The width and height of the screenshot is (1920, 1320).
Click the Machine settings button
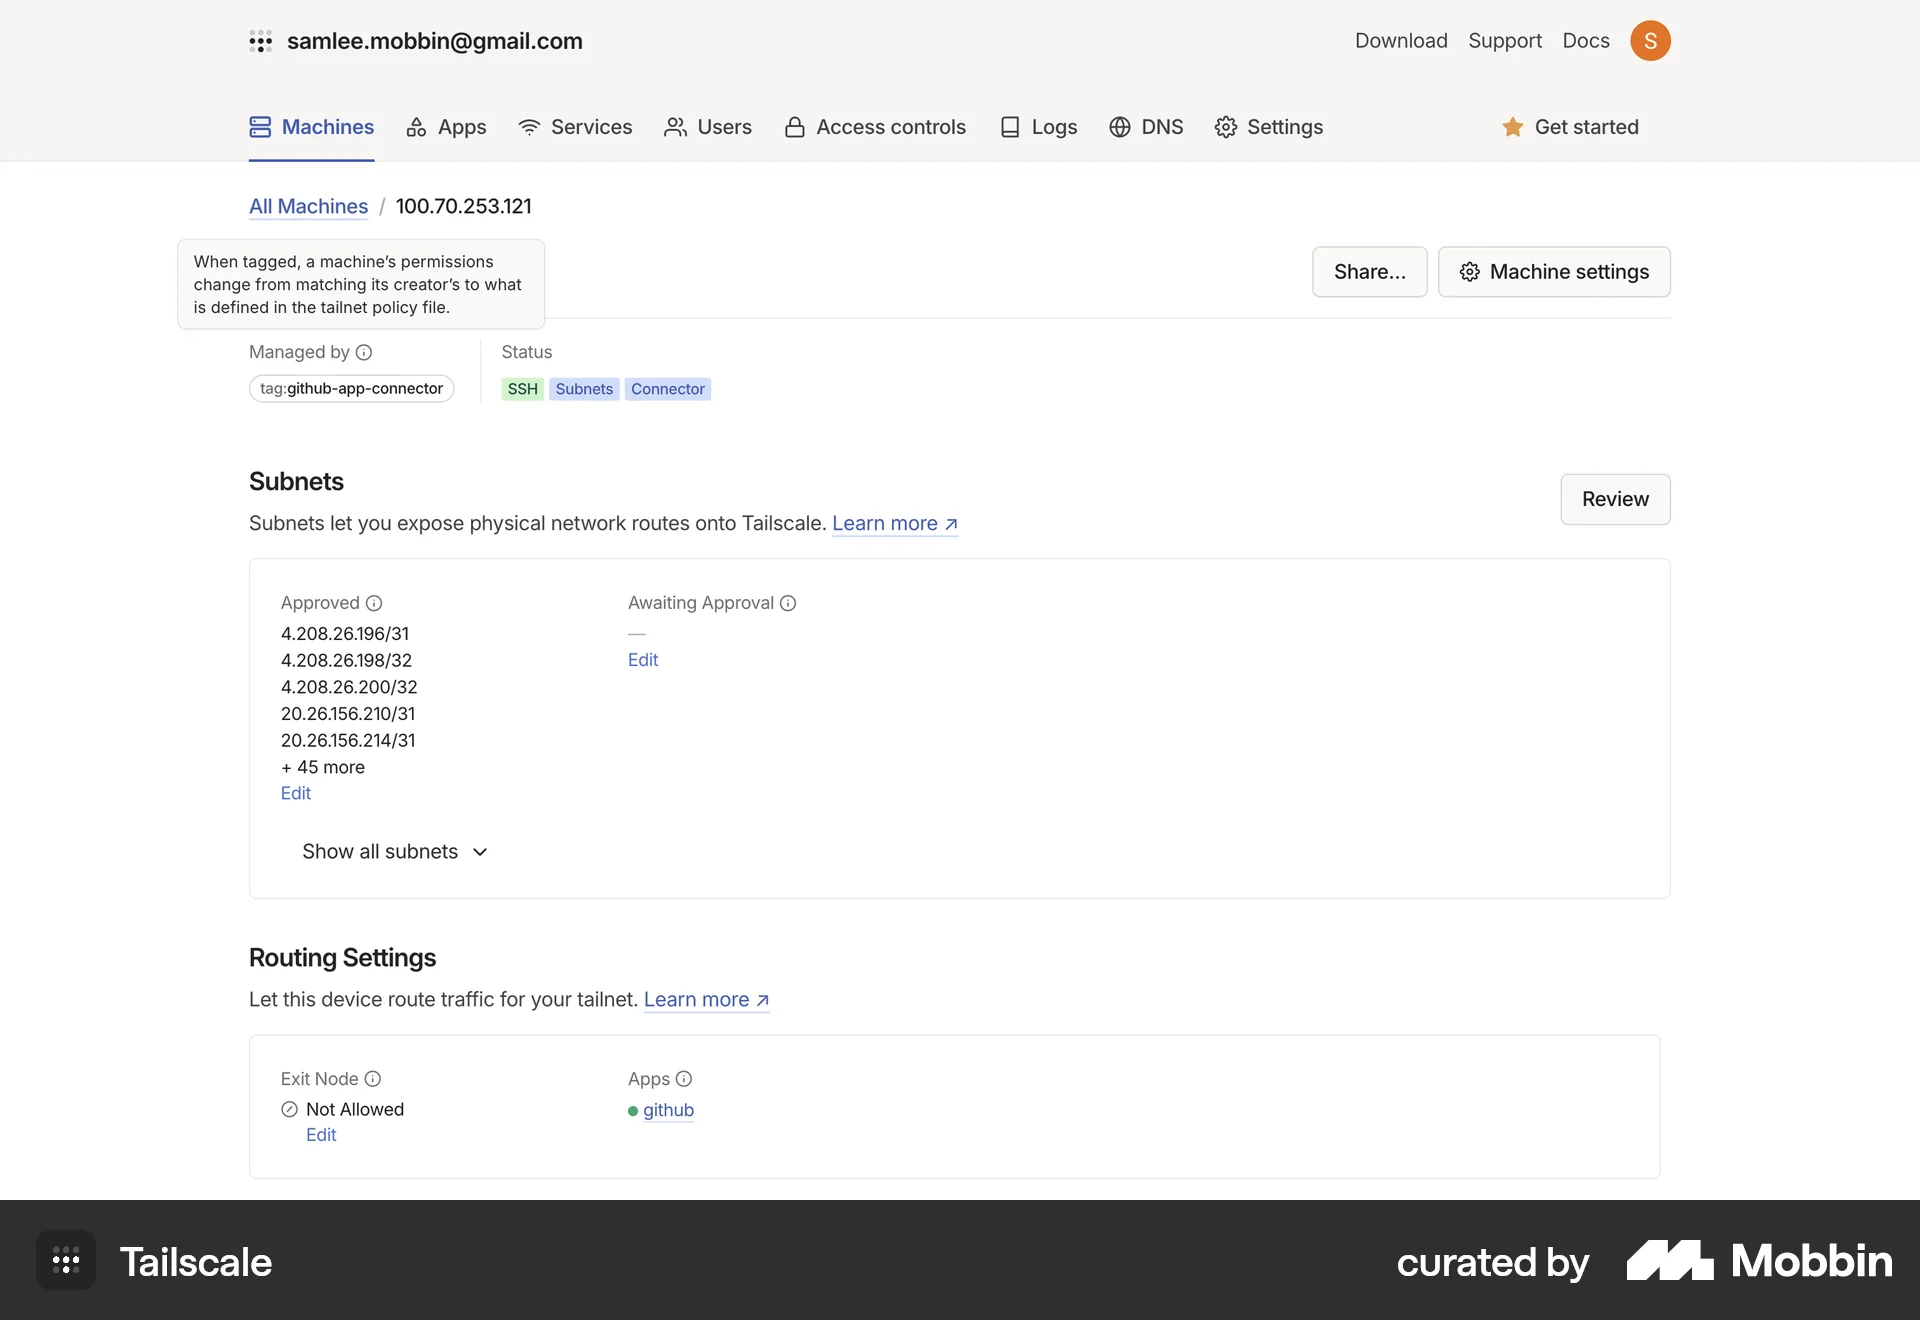(x=1554, y=271)
